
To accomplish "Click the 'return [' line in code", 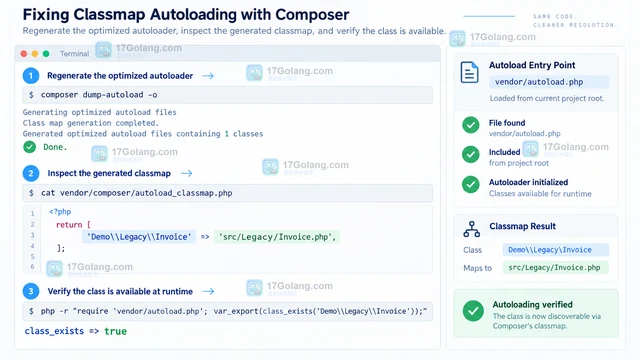I will [x=73, y=225].
